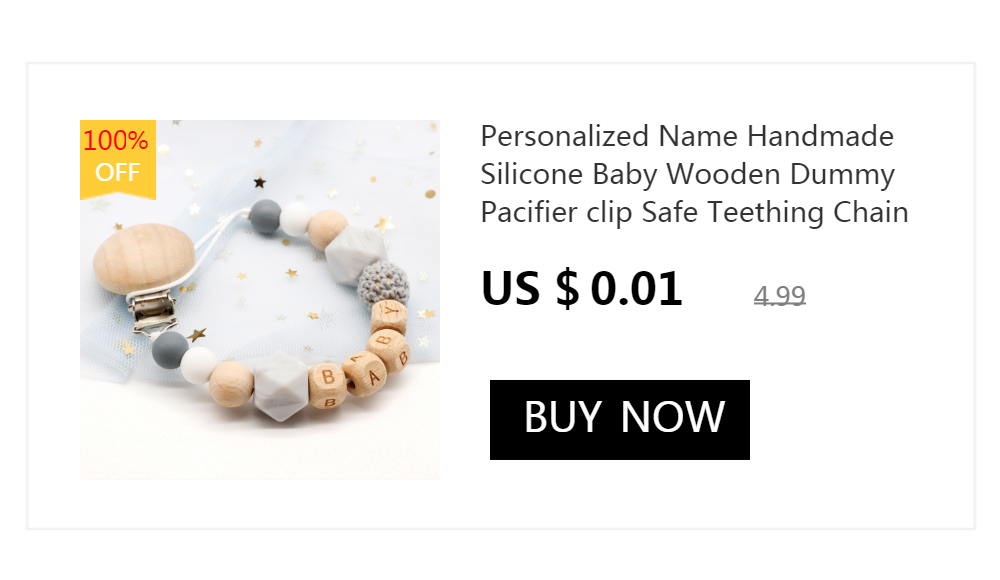Click the black BUY NOW button

pos(619,420)
